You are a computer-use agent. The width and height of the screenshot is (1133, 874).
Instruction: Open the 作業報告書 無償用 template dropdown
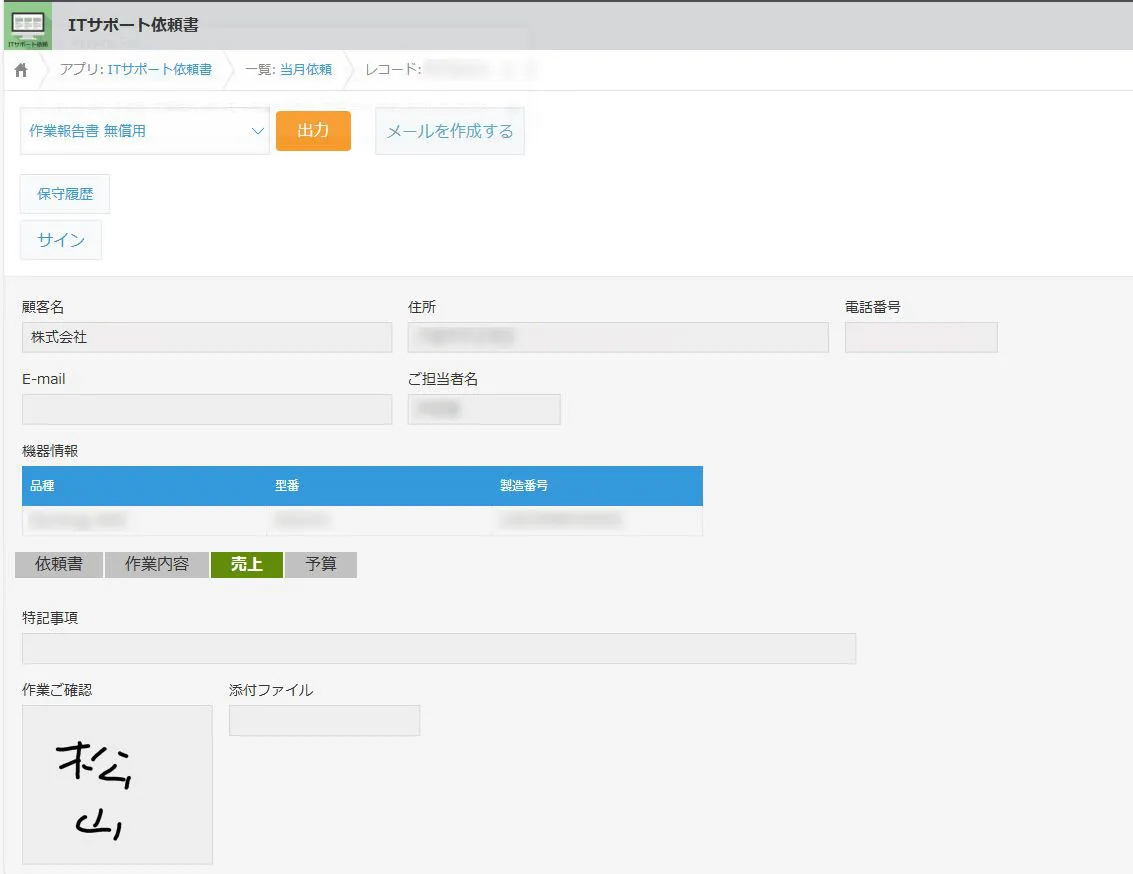[144, 131]
